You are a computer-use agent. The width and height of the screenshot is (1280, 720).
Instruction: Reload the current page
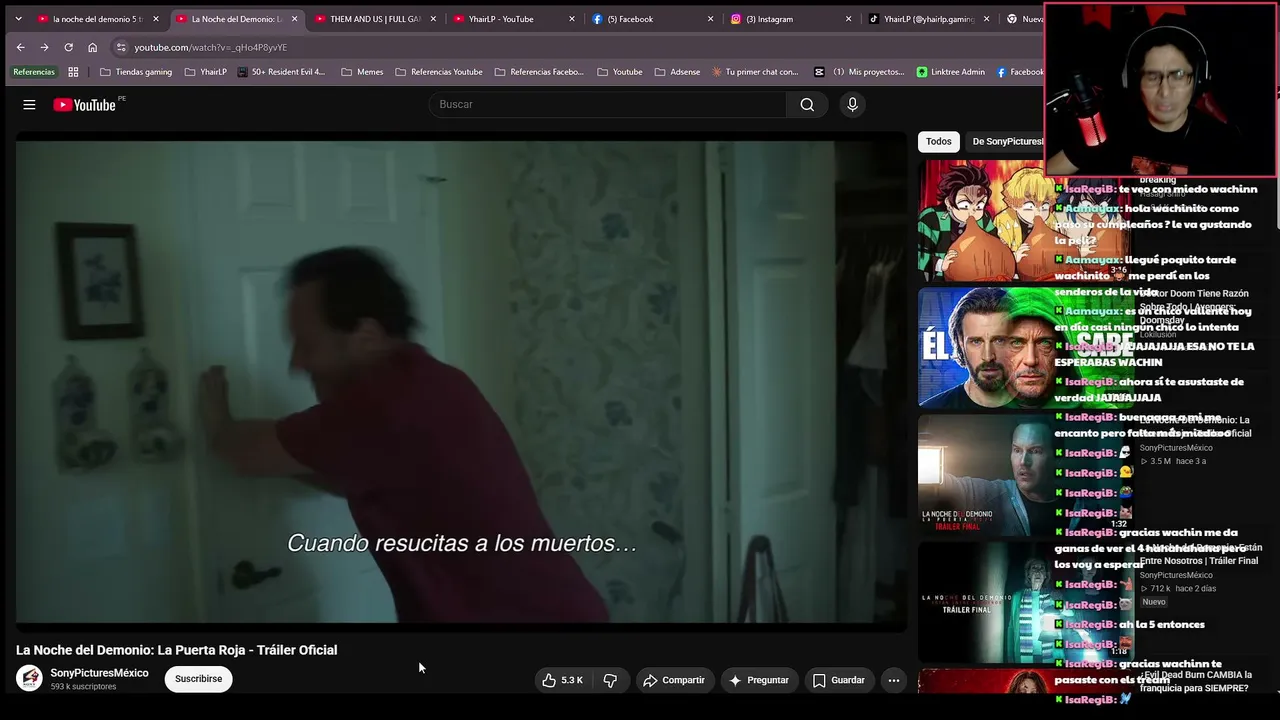point(68,47)
